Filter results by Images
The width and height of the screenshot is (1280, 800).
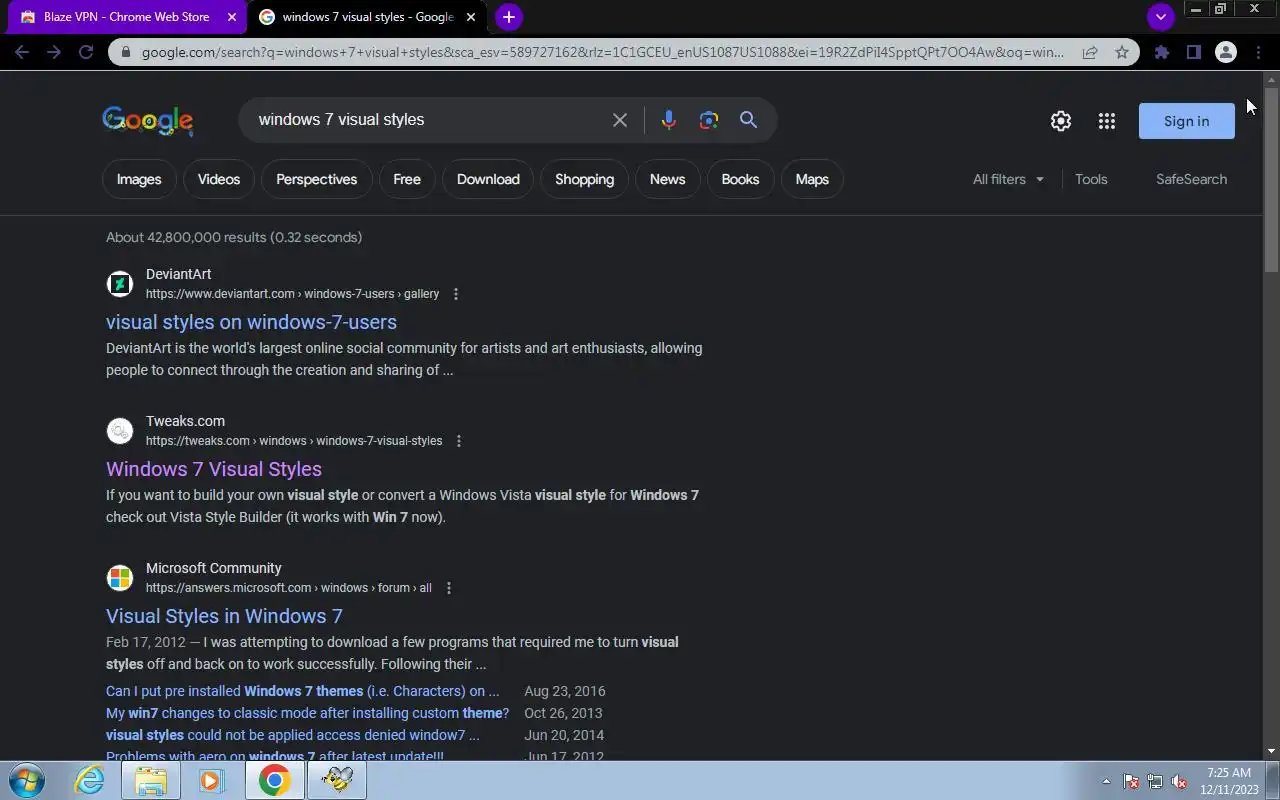139,179
